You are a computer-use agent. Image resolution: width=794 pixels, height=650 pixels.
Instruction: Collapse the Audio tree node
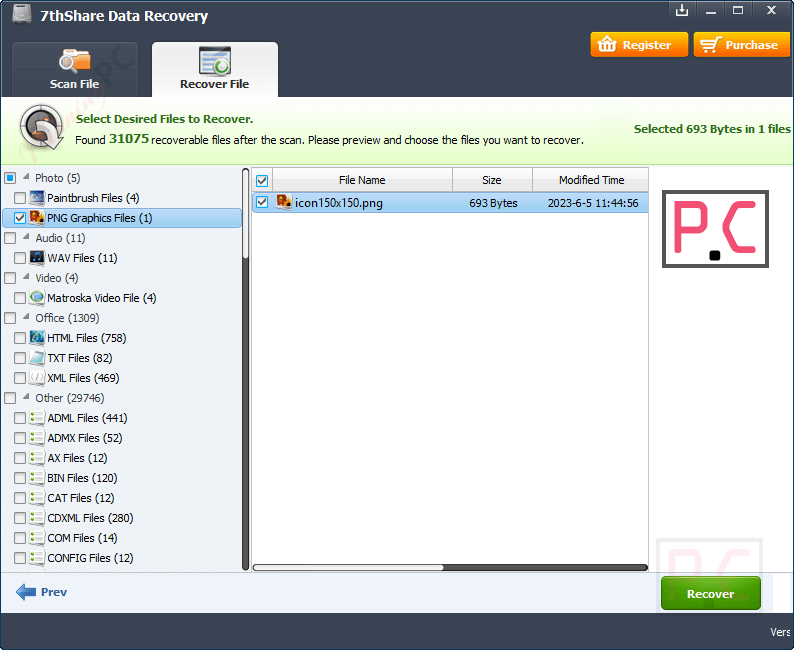(26, 236)
